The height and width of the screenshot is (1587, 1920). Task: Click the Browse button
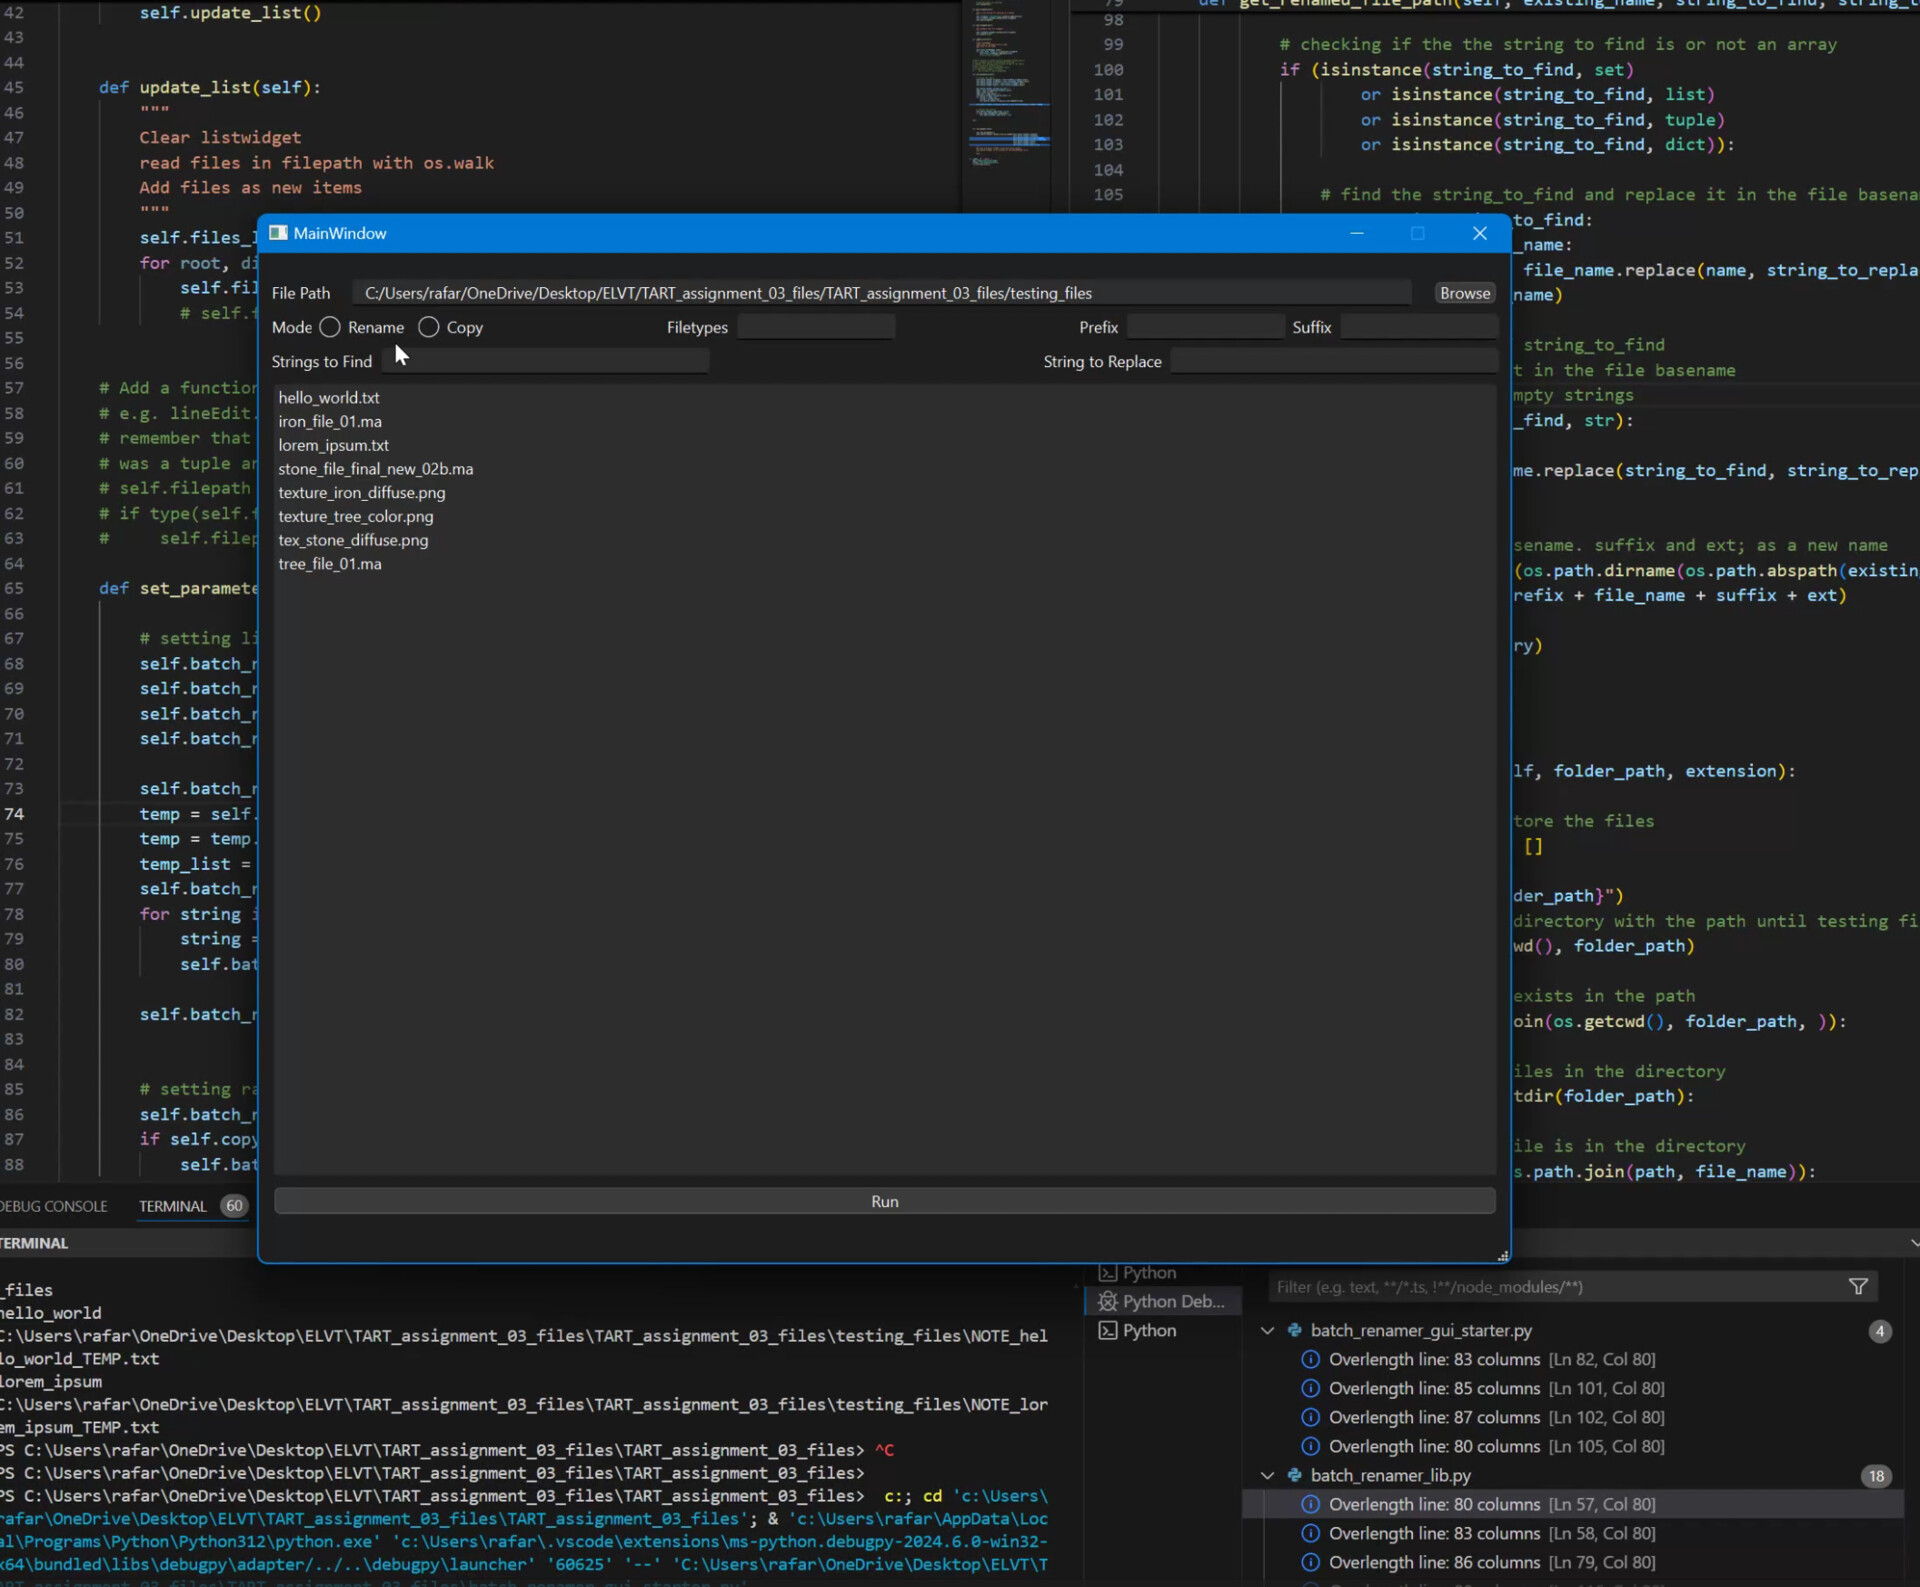pyautogui.click(x=1464, y=293)
